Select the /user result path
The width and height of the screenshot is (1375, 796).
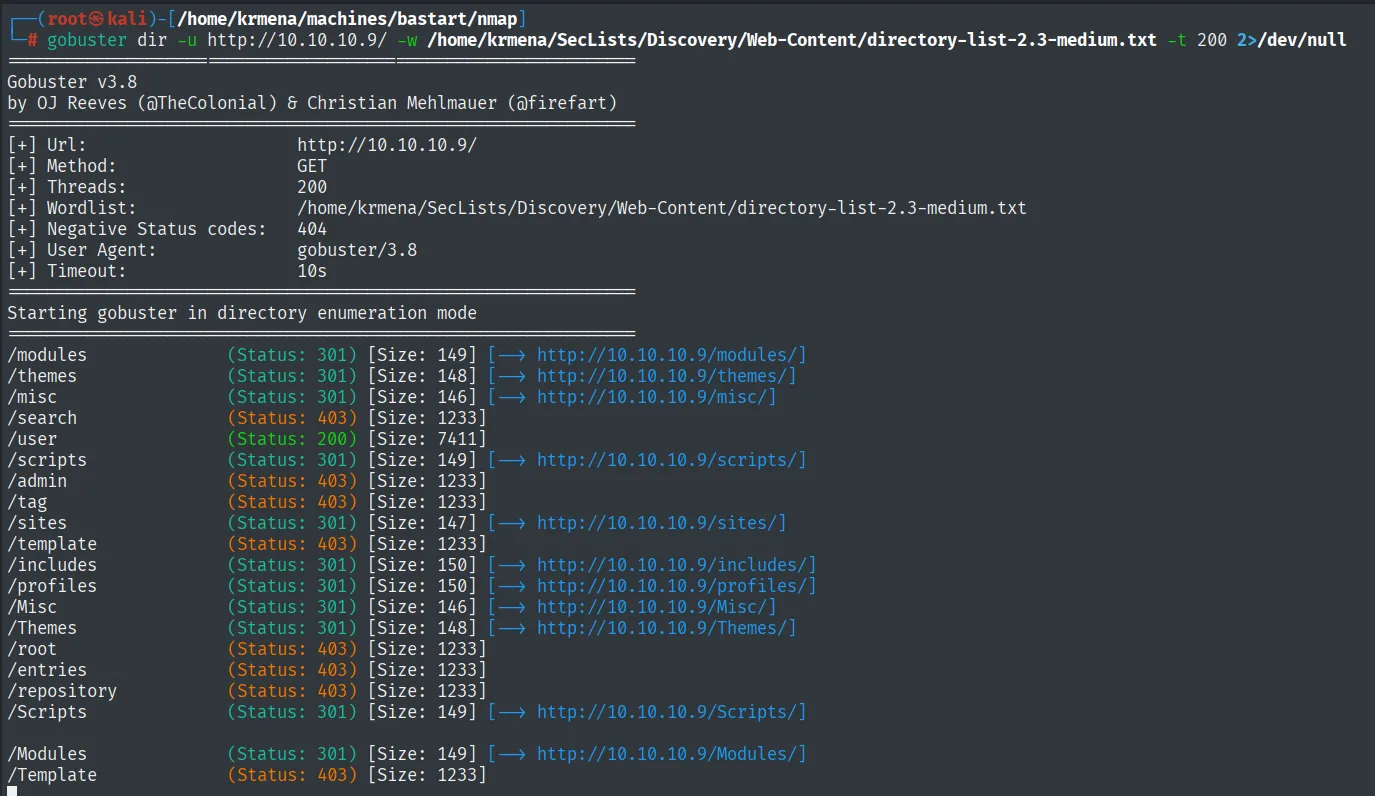click(x=32, y=439)
